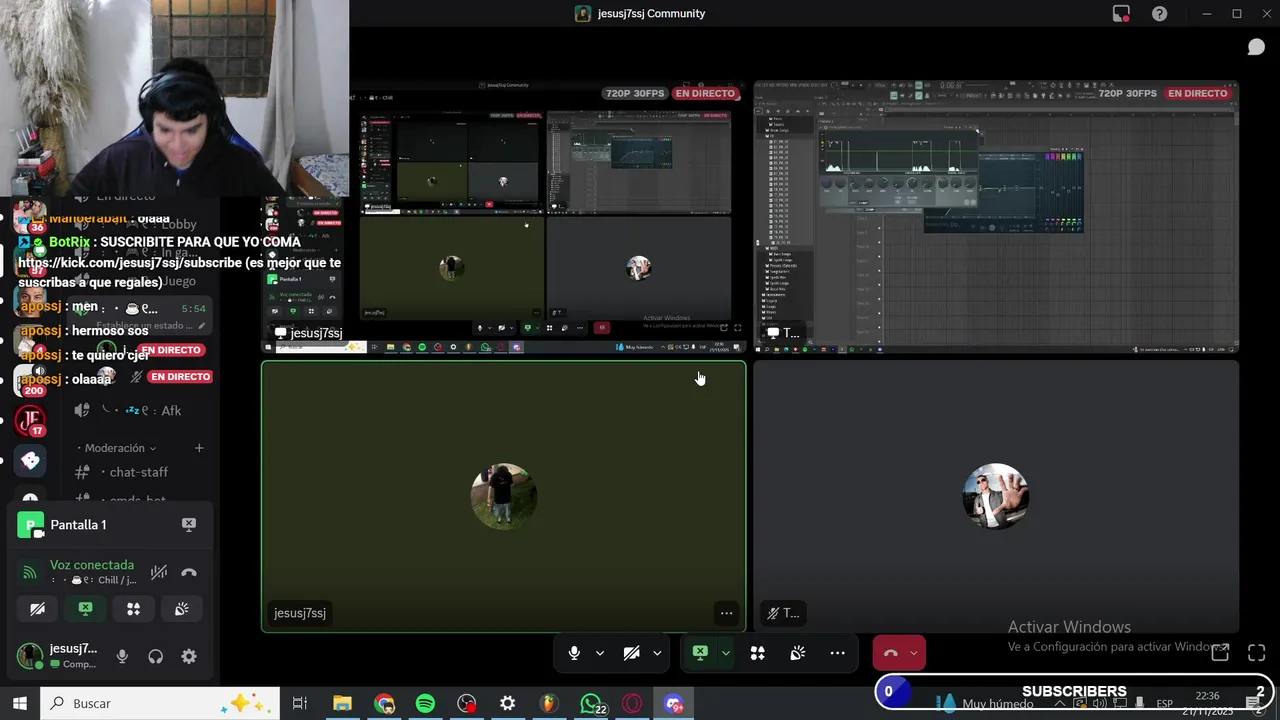The image size is (1280, 720).
Task: Open activities from sidebar voice panel
Action: tap(133, 608)
